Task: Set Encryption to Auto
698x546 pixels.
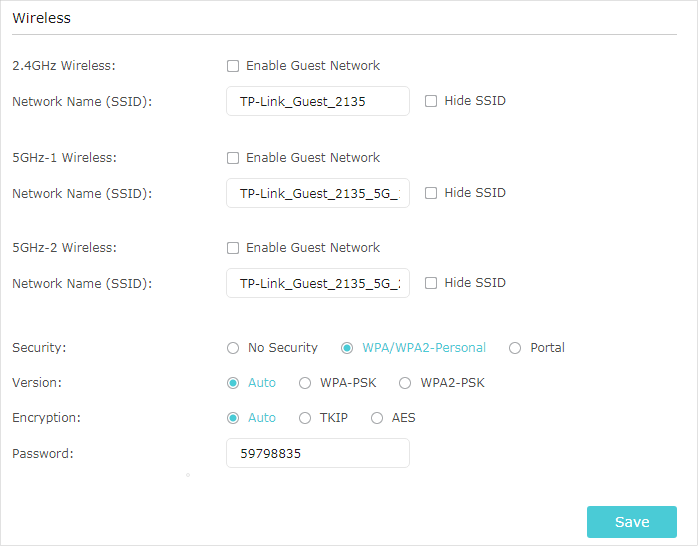Action: pos(233,418)
